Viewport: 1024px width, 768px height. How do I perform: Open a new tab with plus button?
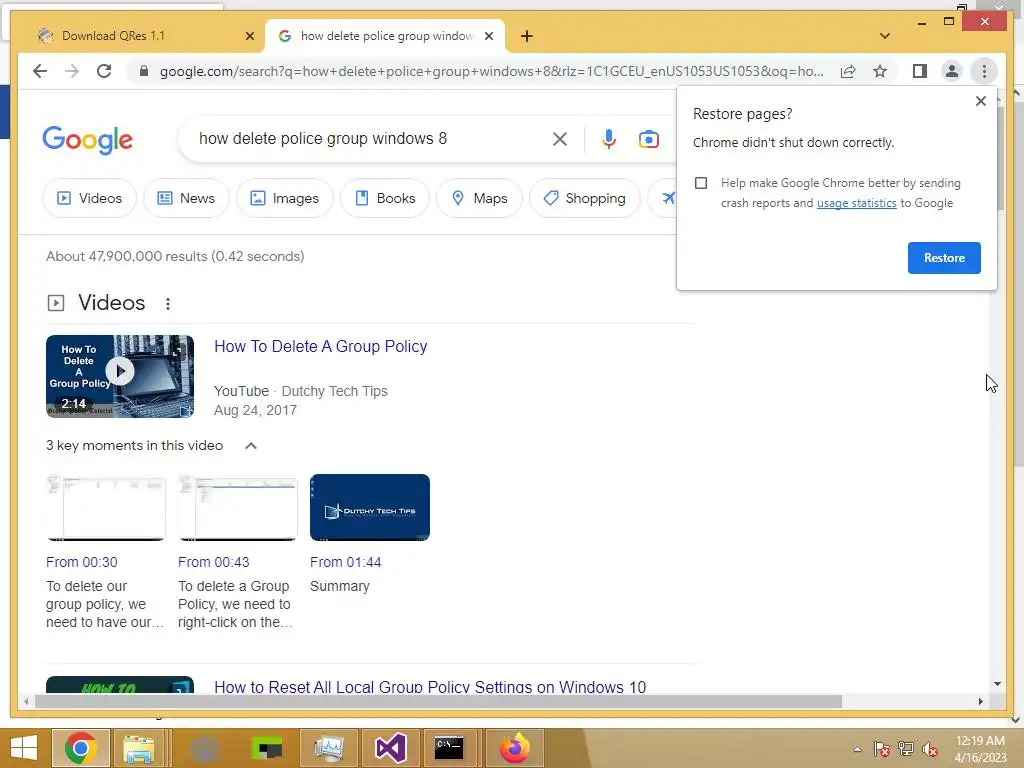point(527,36)
